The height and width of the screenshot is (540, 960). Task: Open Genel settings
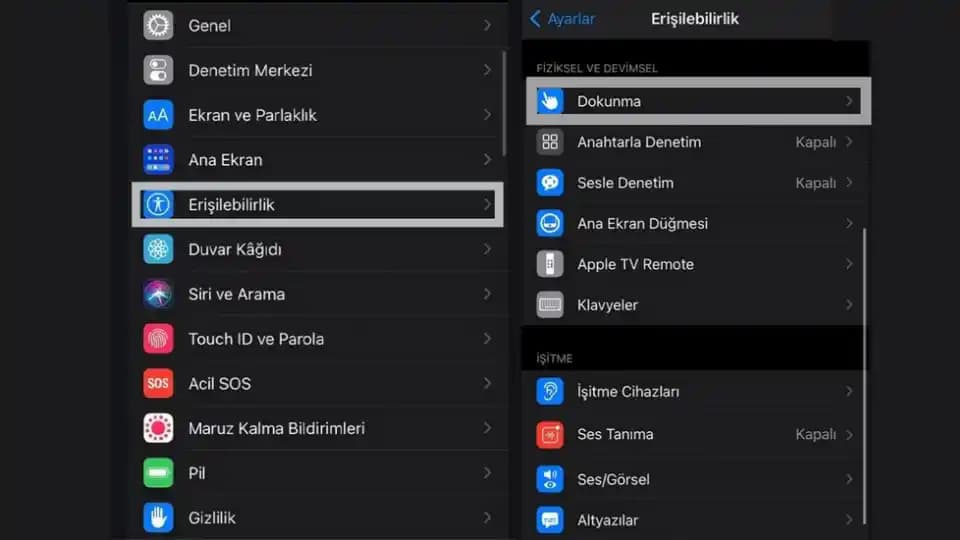point(318,26)
